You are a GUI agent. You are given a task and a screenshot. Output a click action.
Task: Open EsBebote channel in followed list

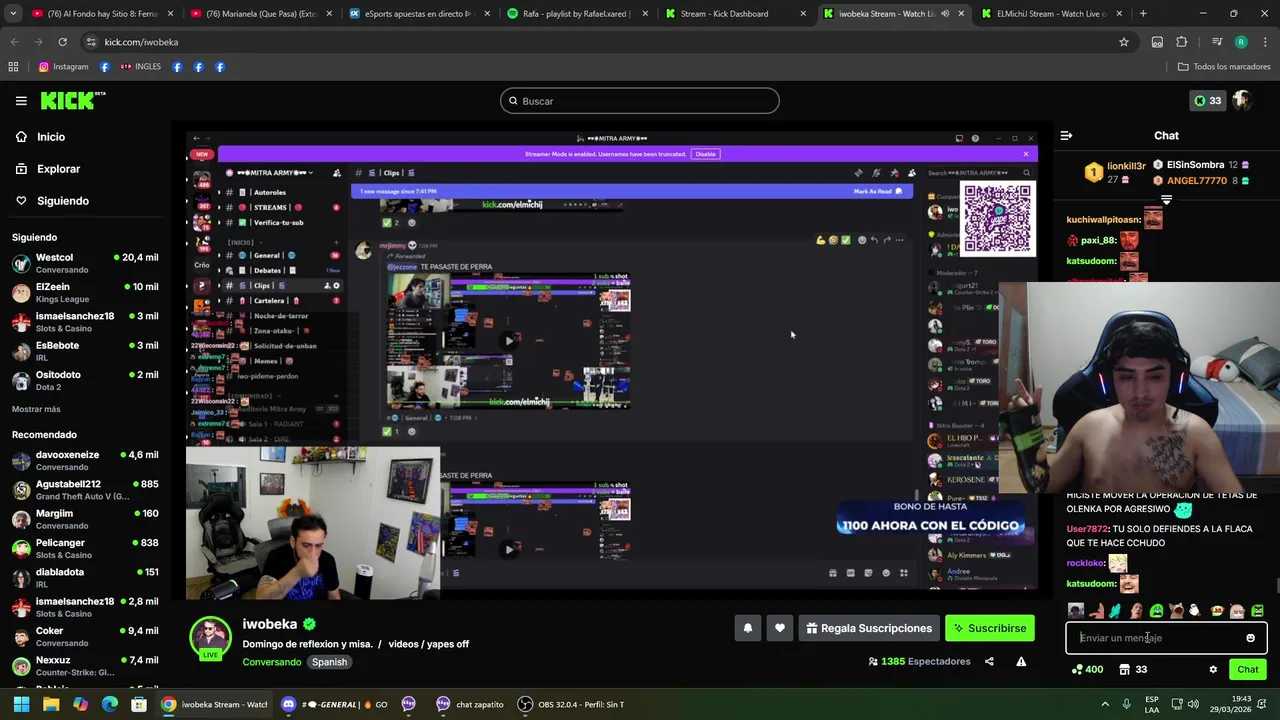[85, 351]
